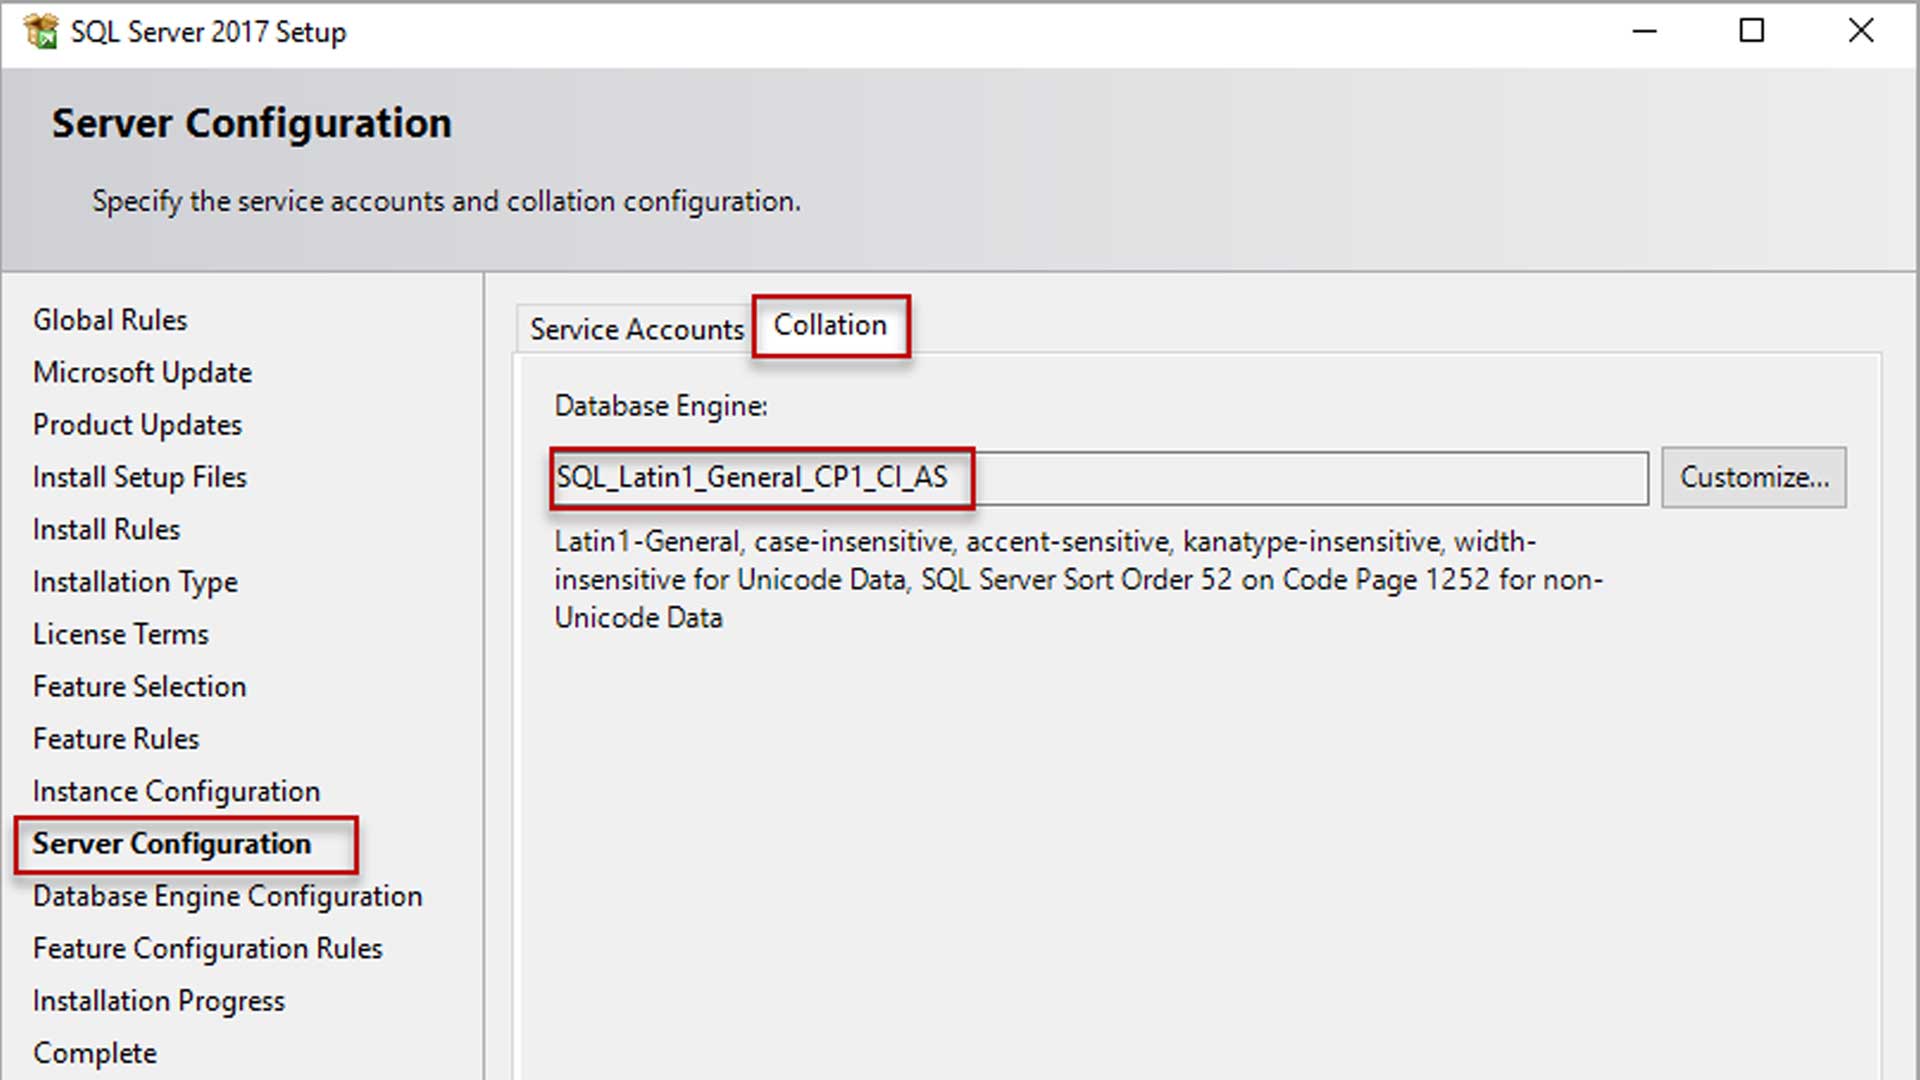The height and width of the screenshot is (1080, 1920).
Task: Select Server Configuration in the sidebar
Action: tap(171, 843)
